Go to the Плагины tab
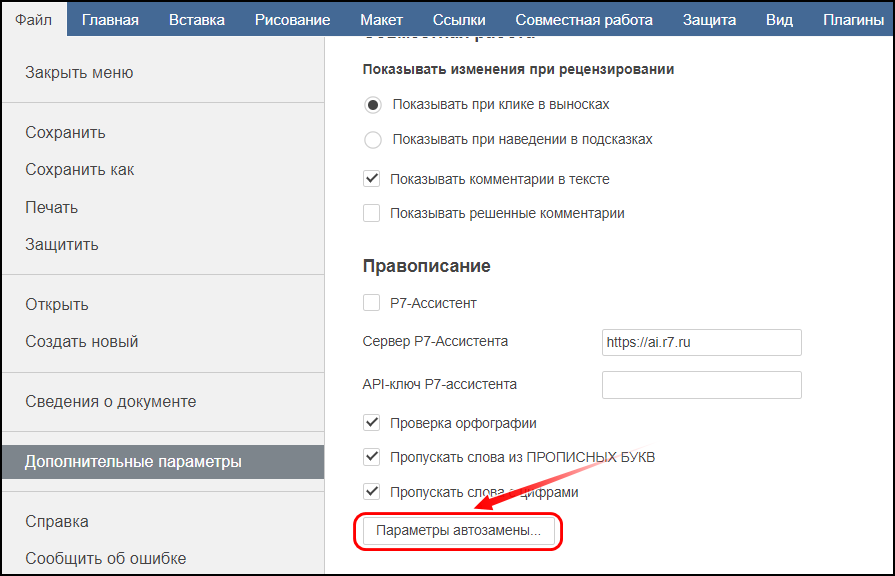This screenshot has width=895, height=576. [x=853, y=19]
